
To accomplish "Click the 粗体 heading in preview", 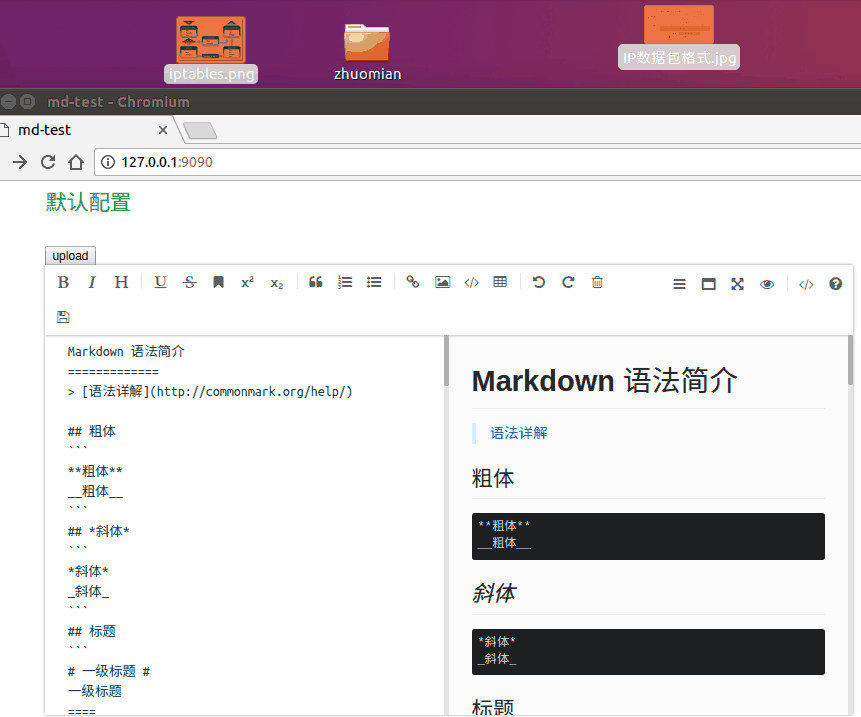I will [x=493, y=478].
